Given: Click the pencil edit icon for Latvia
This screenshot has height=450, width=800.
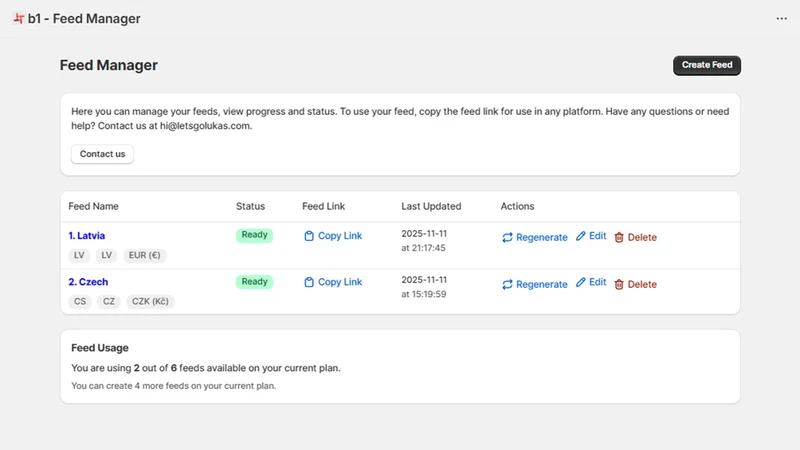Looking at the screenshot, I should [581, 236].
